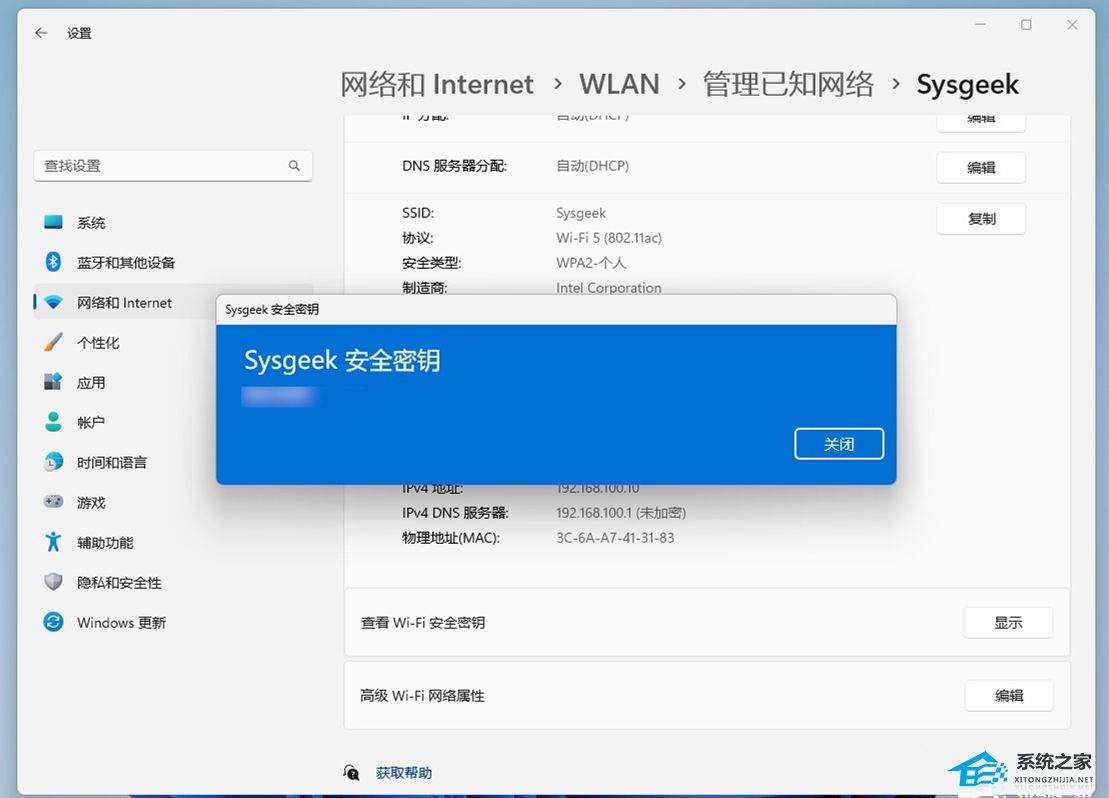Click the 网络和 Internet sidebar icon

click(52, 302)
